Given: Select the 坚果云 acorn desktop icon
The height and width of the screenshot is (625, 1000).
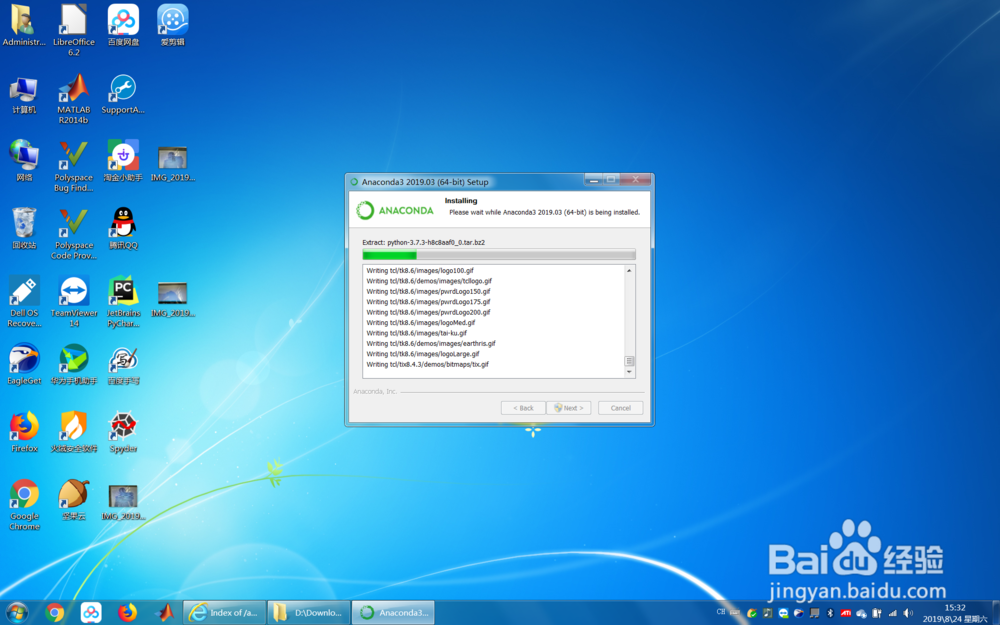Looking at the screenshot, I should coord(73,501).
